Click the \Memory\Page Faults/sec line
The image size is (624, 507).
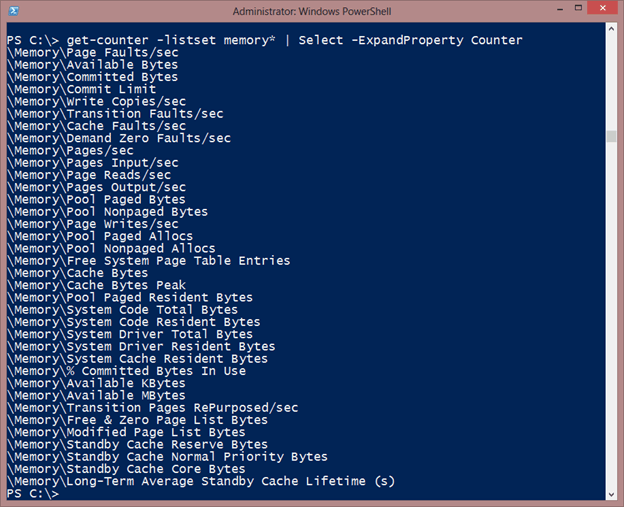tap(93, 53)
